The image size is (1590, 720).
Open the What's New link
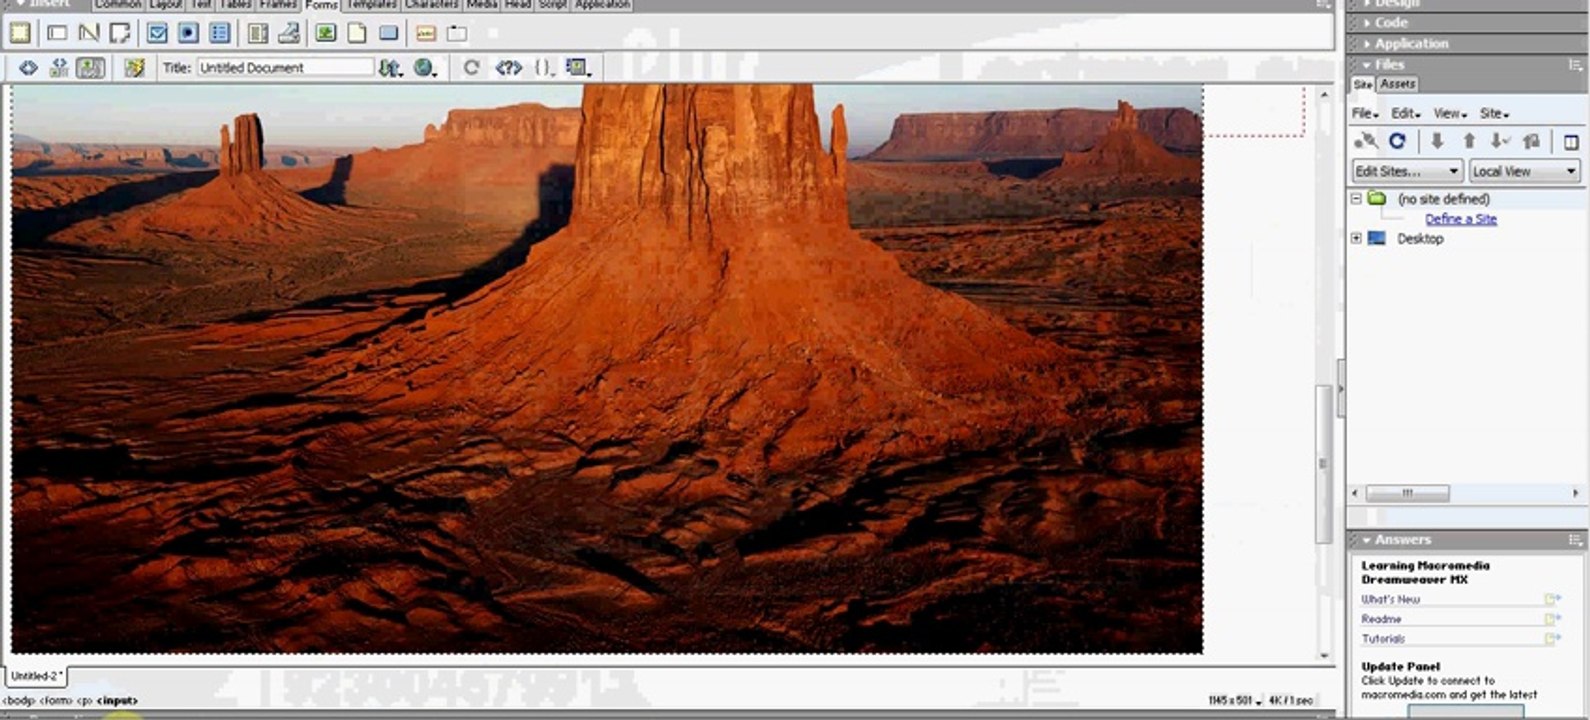tap(1390, 599)
